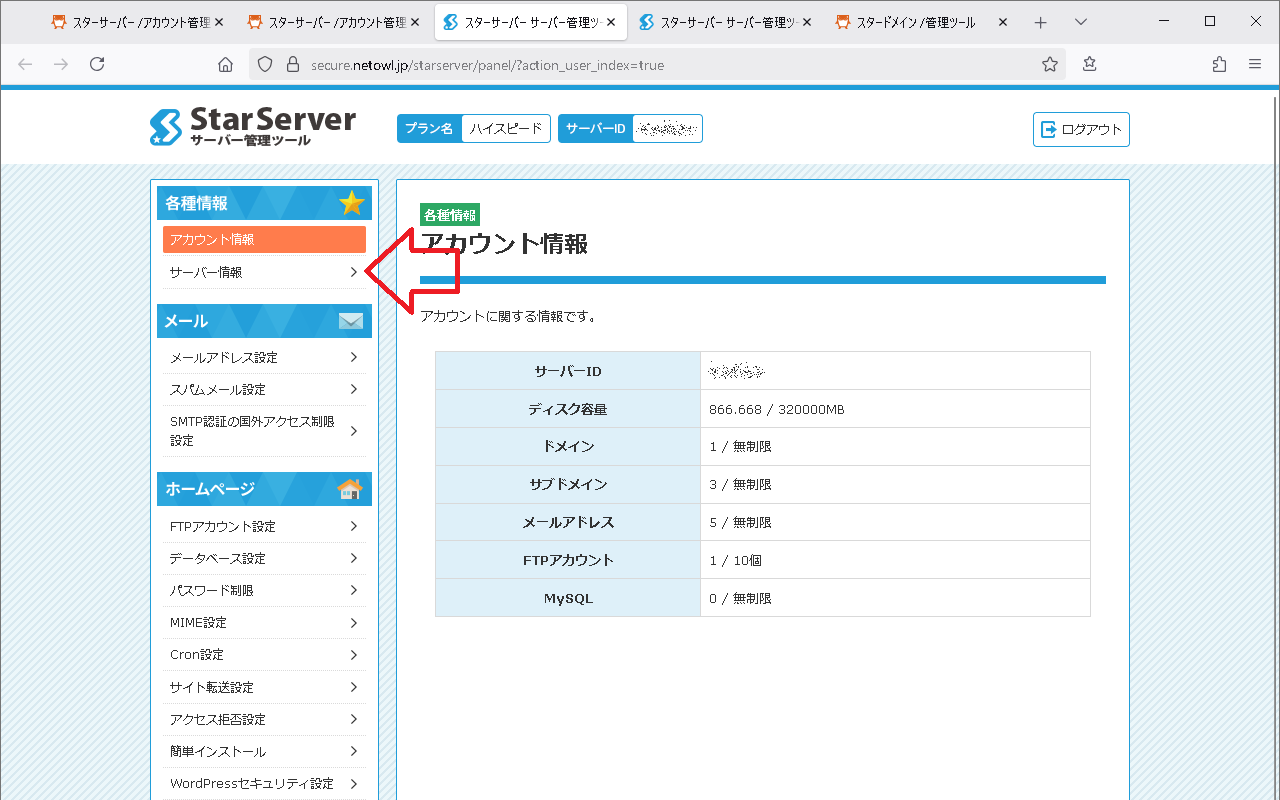The height and width of the screenshot is (800, 1280).
Task: Bookmark this page with the star icon
Action: click(1049, 64)
